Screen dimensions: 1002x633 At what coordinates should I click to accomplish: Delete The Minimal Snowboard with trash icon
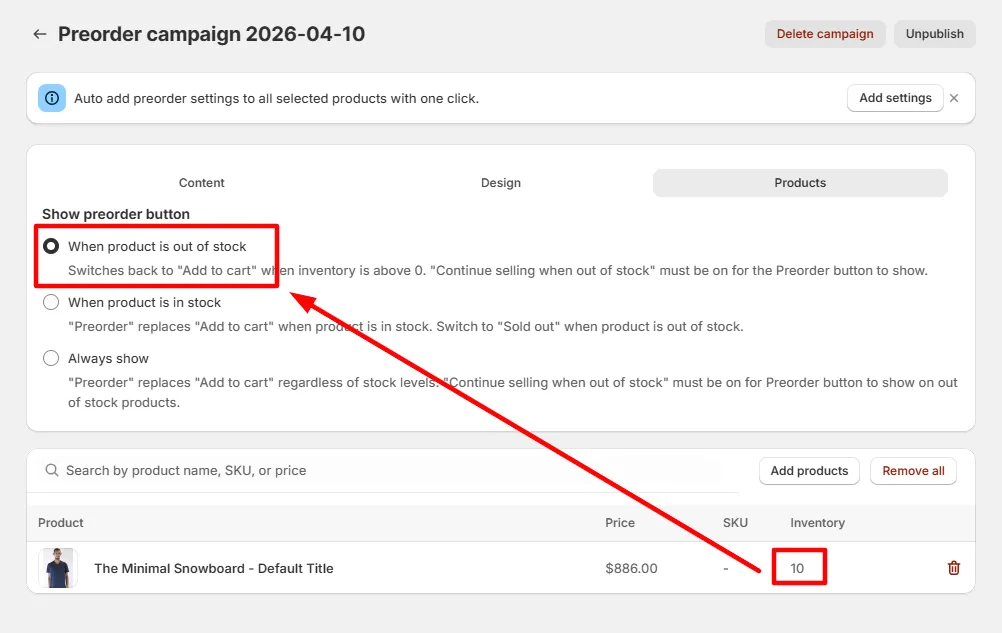point(953,568)
